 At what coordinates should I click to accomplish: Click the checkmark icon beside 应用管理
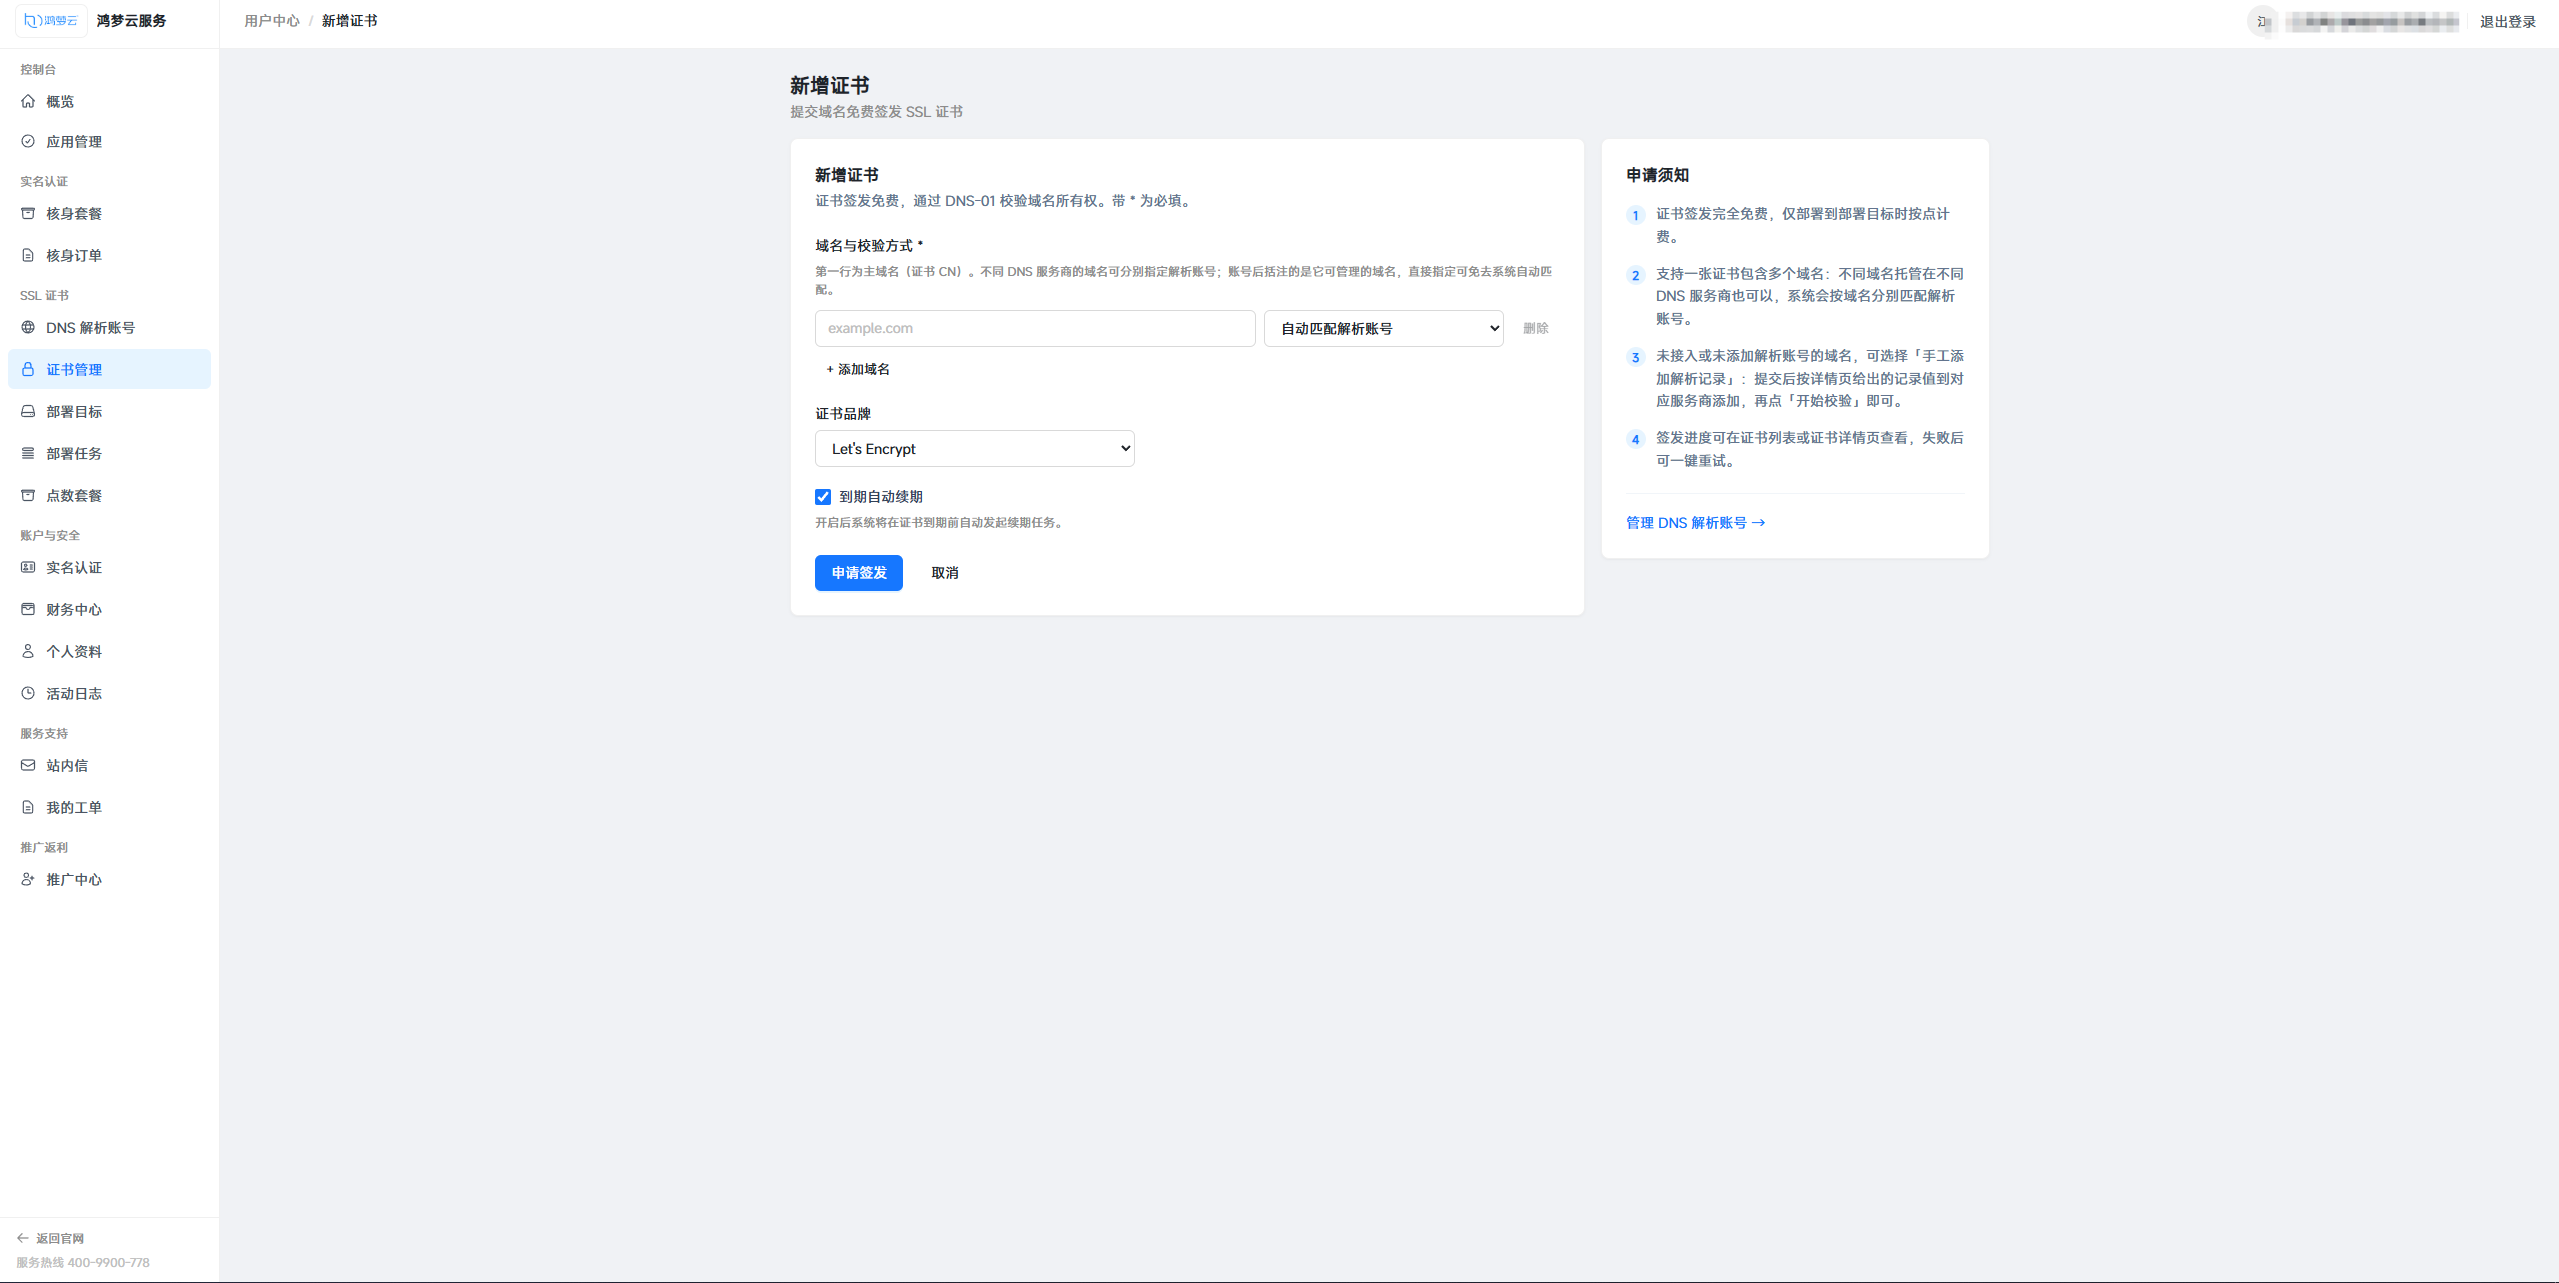coord(28,141)
